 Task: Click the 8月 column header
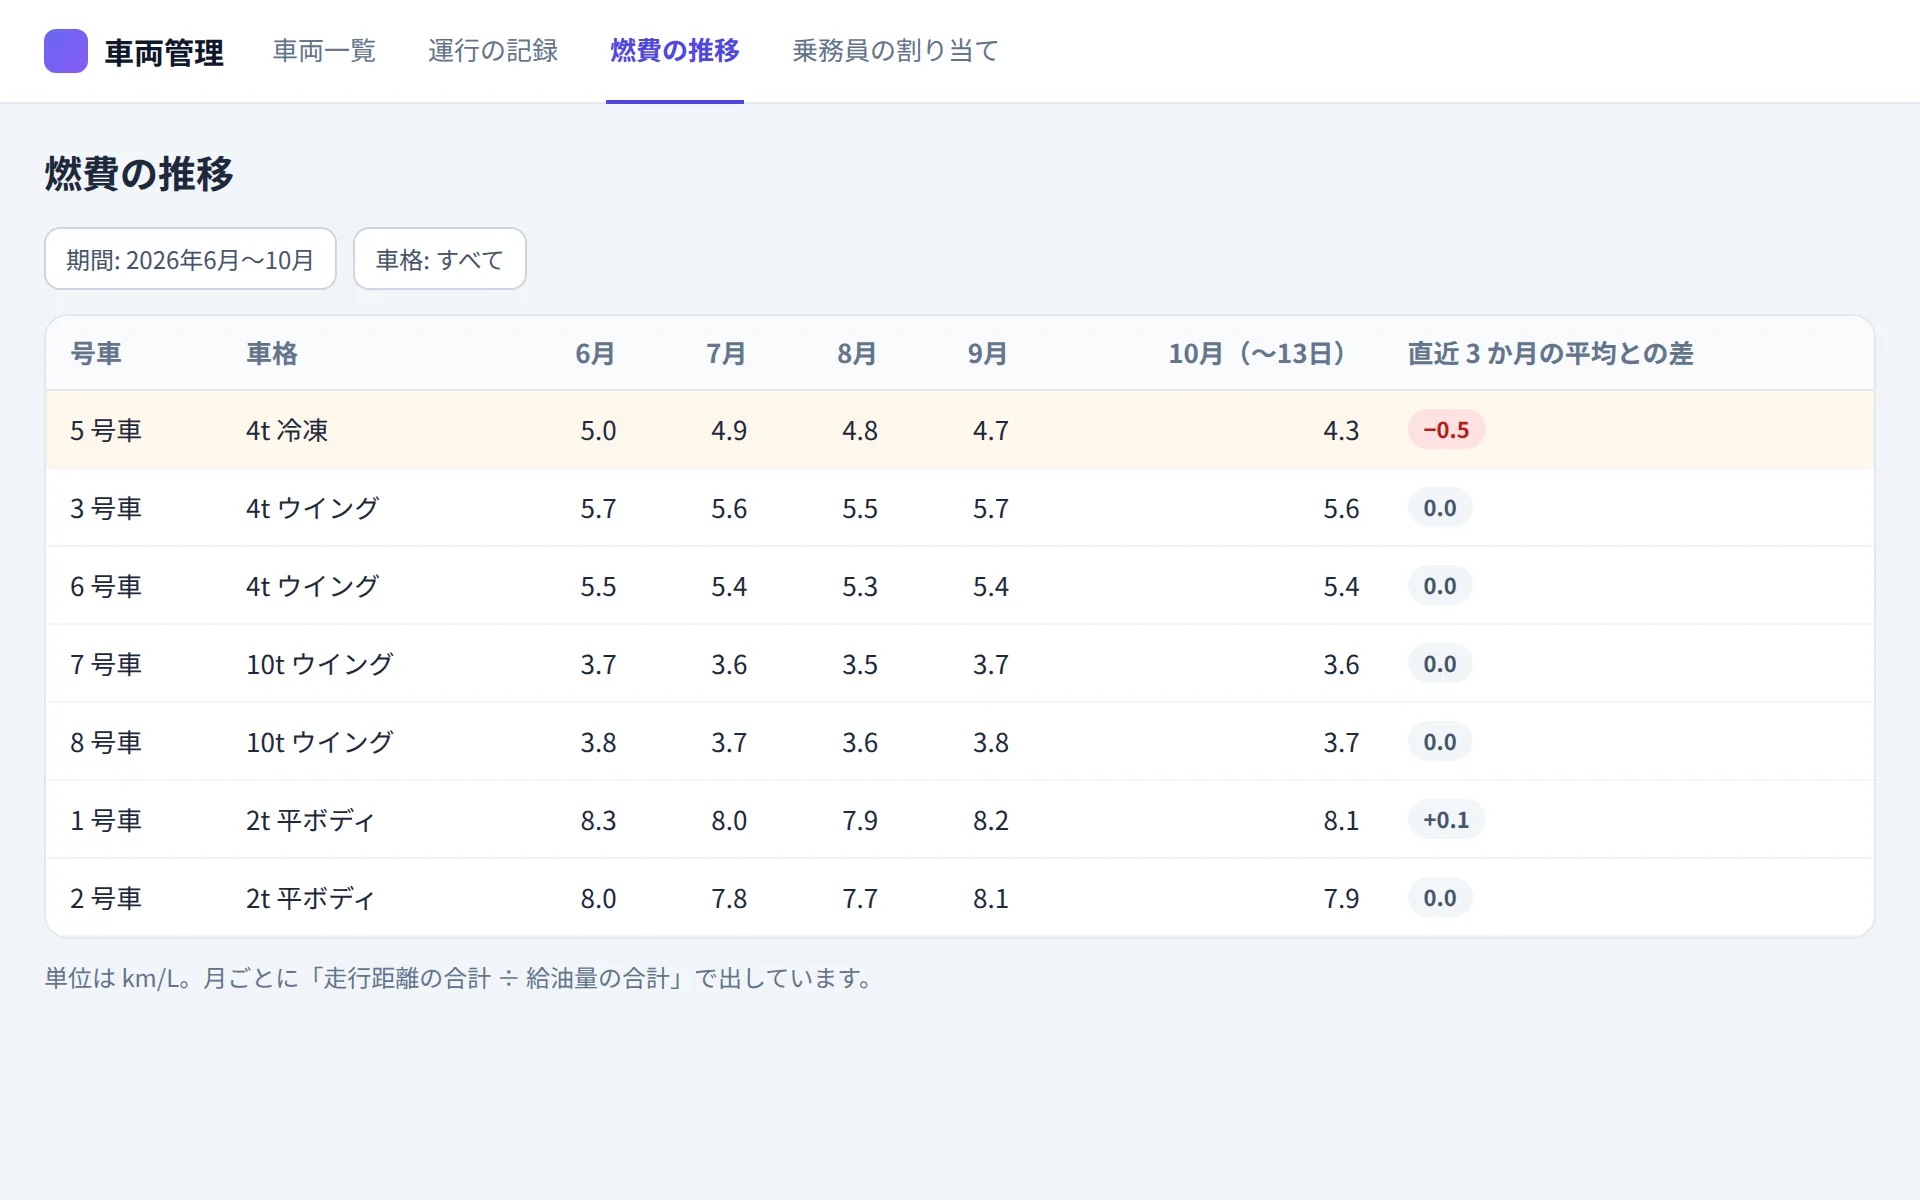857,353
